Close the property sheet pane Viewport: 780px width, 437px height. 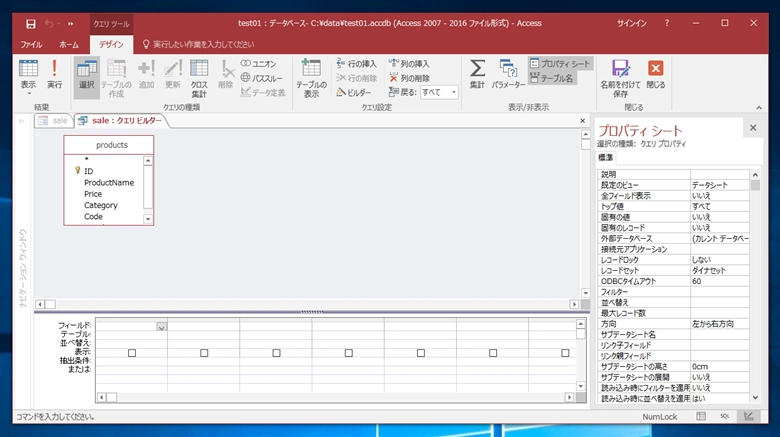point(753,128)
